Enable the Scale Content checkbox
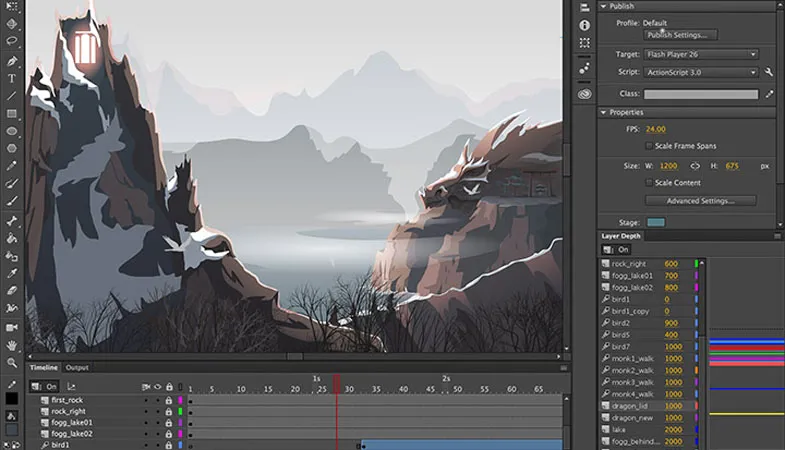785x450 pixels. pos(649,183)
